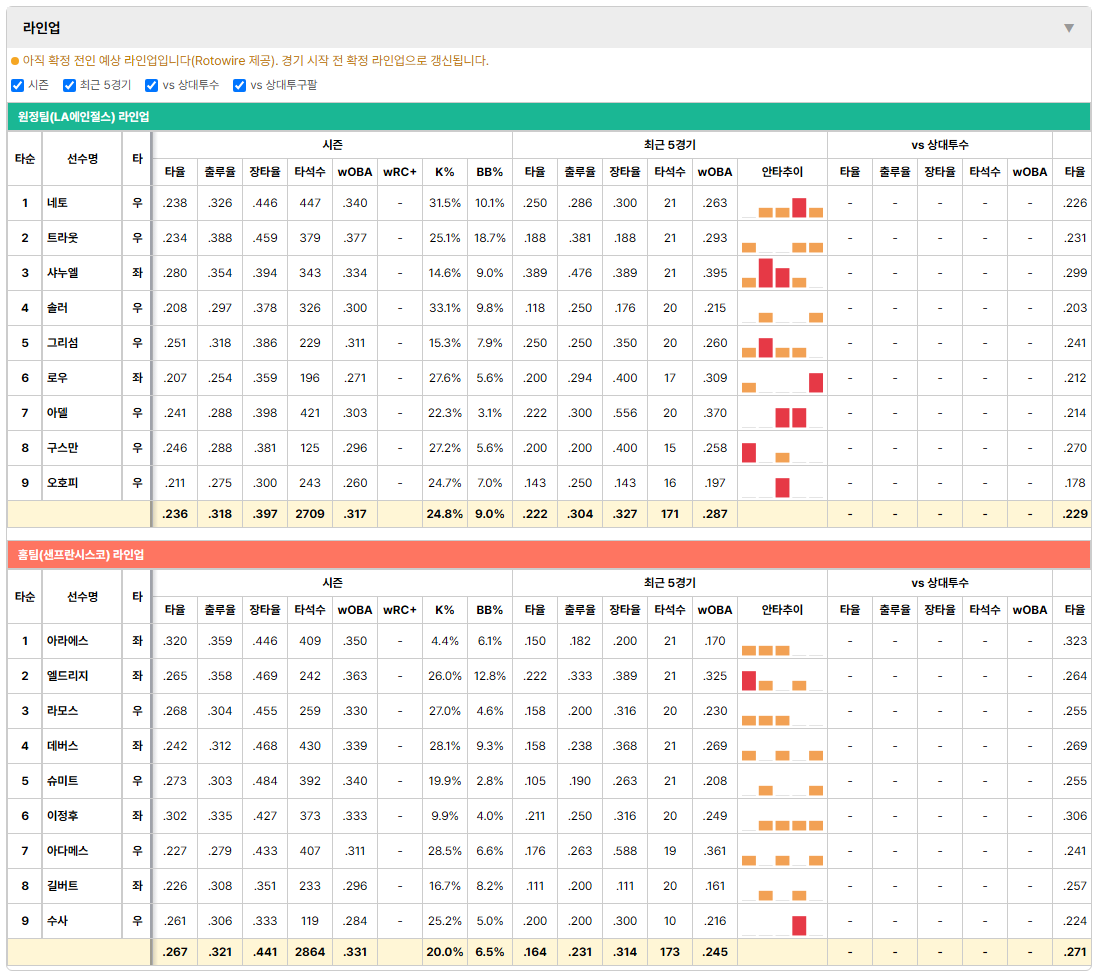Screen dimensions: 1098x977
Task: Click 엘드리지's hit trend chart
Action: [782, 677]
